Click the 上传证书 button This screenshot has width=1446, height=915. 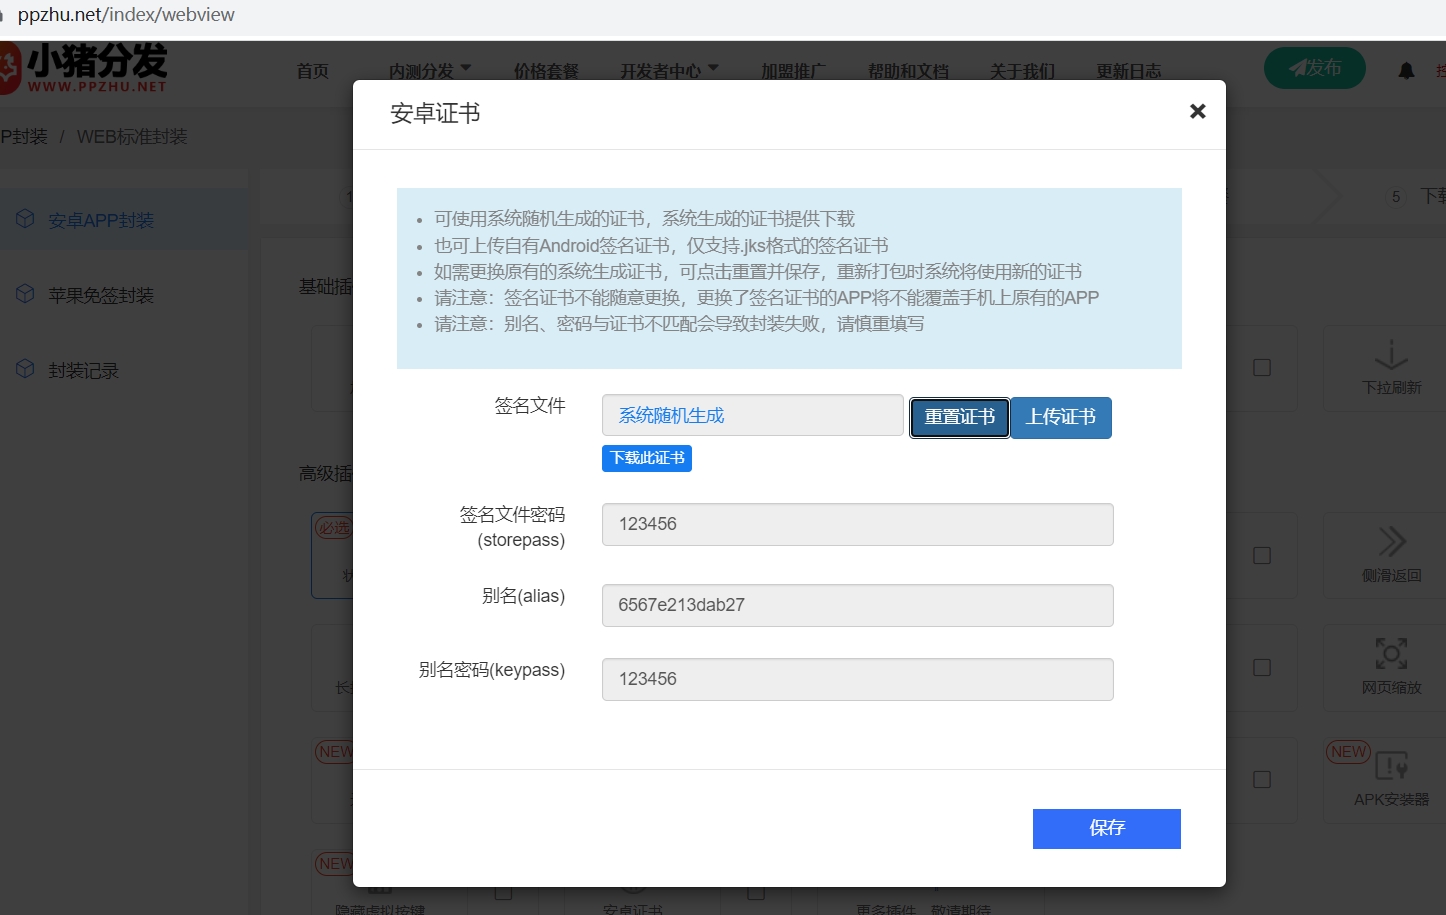coord(1061,417)
